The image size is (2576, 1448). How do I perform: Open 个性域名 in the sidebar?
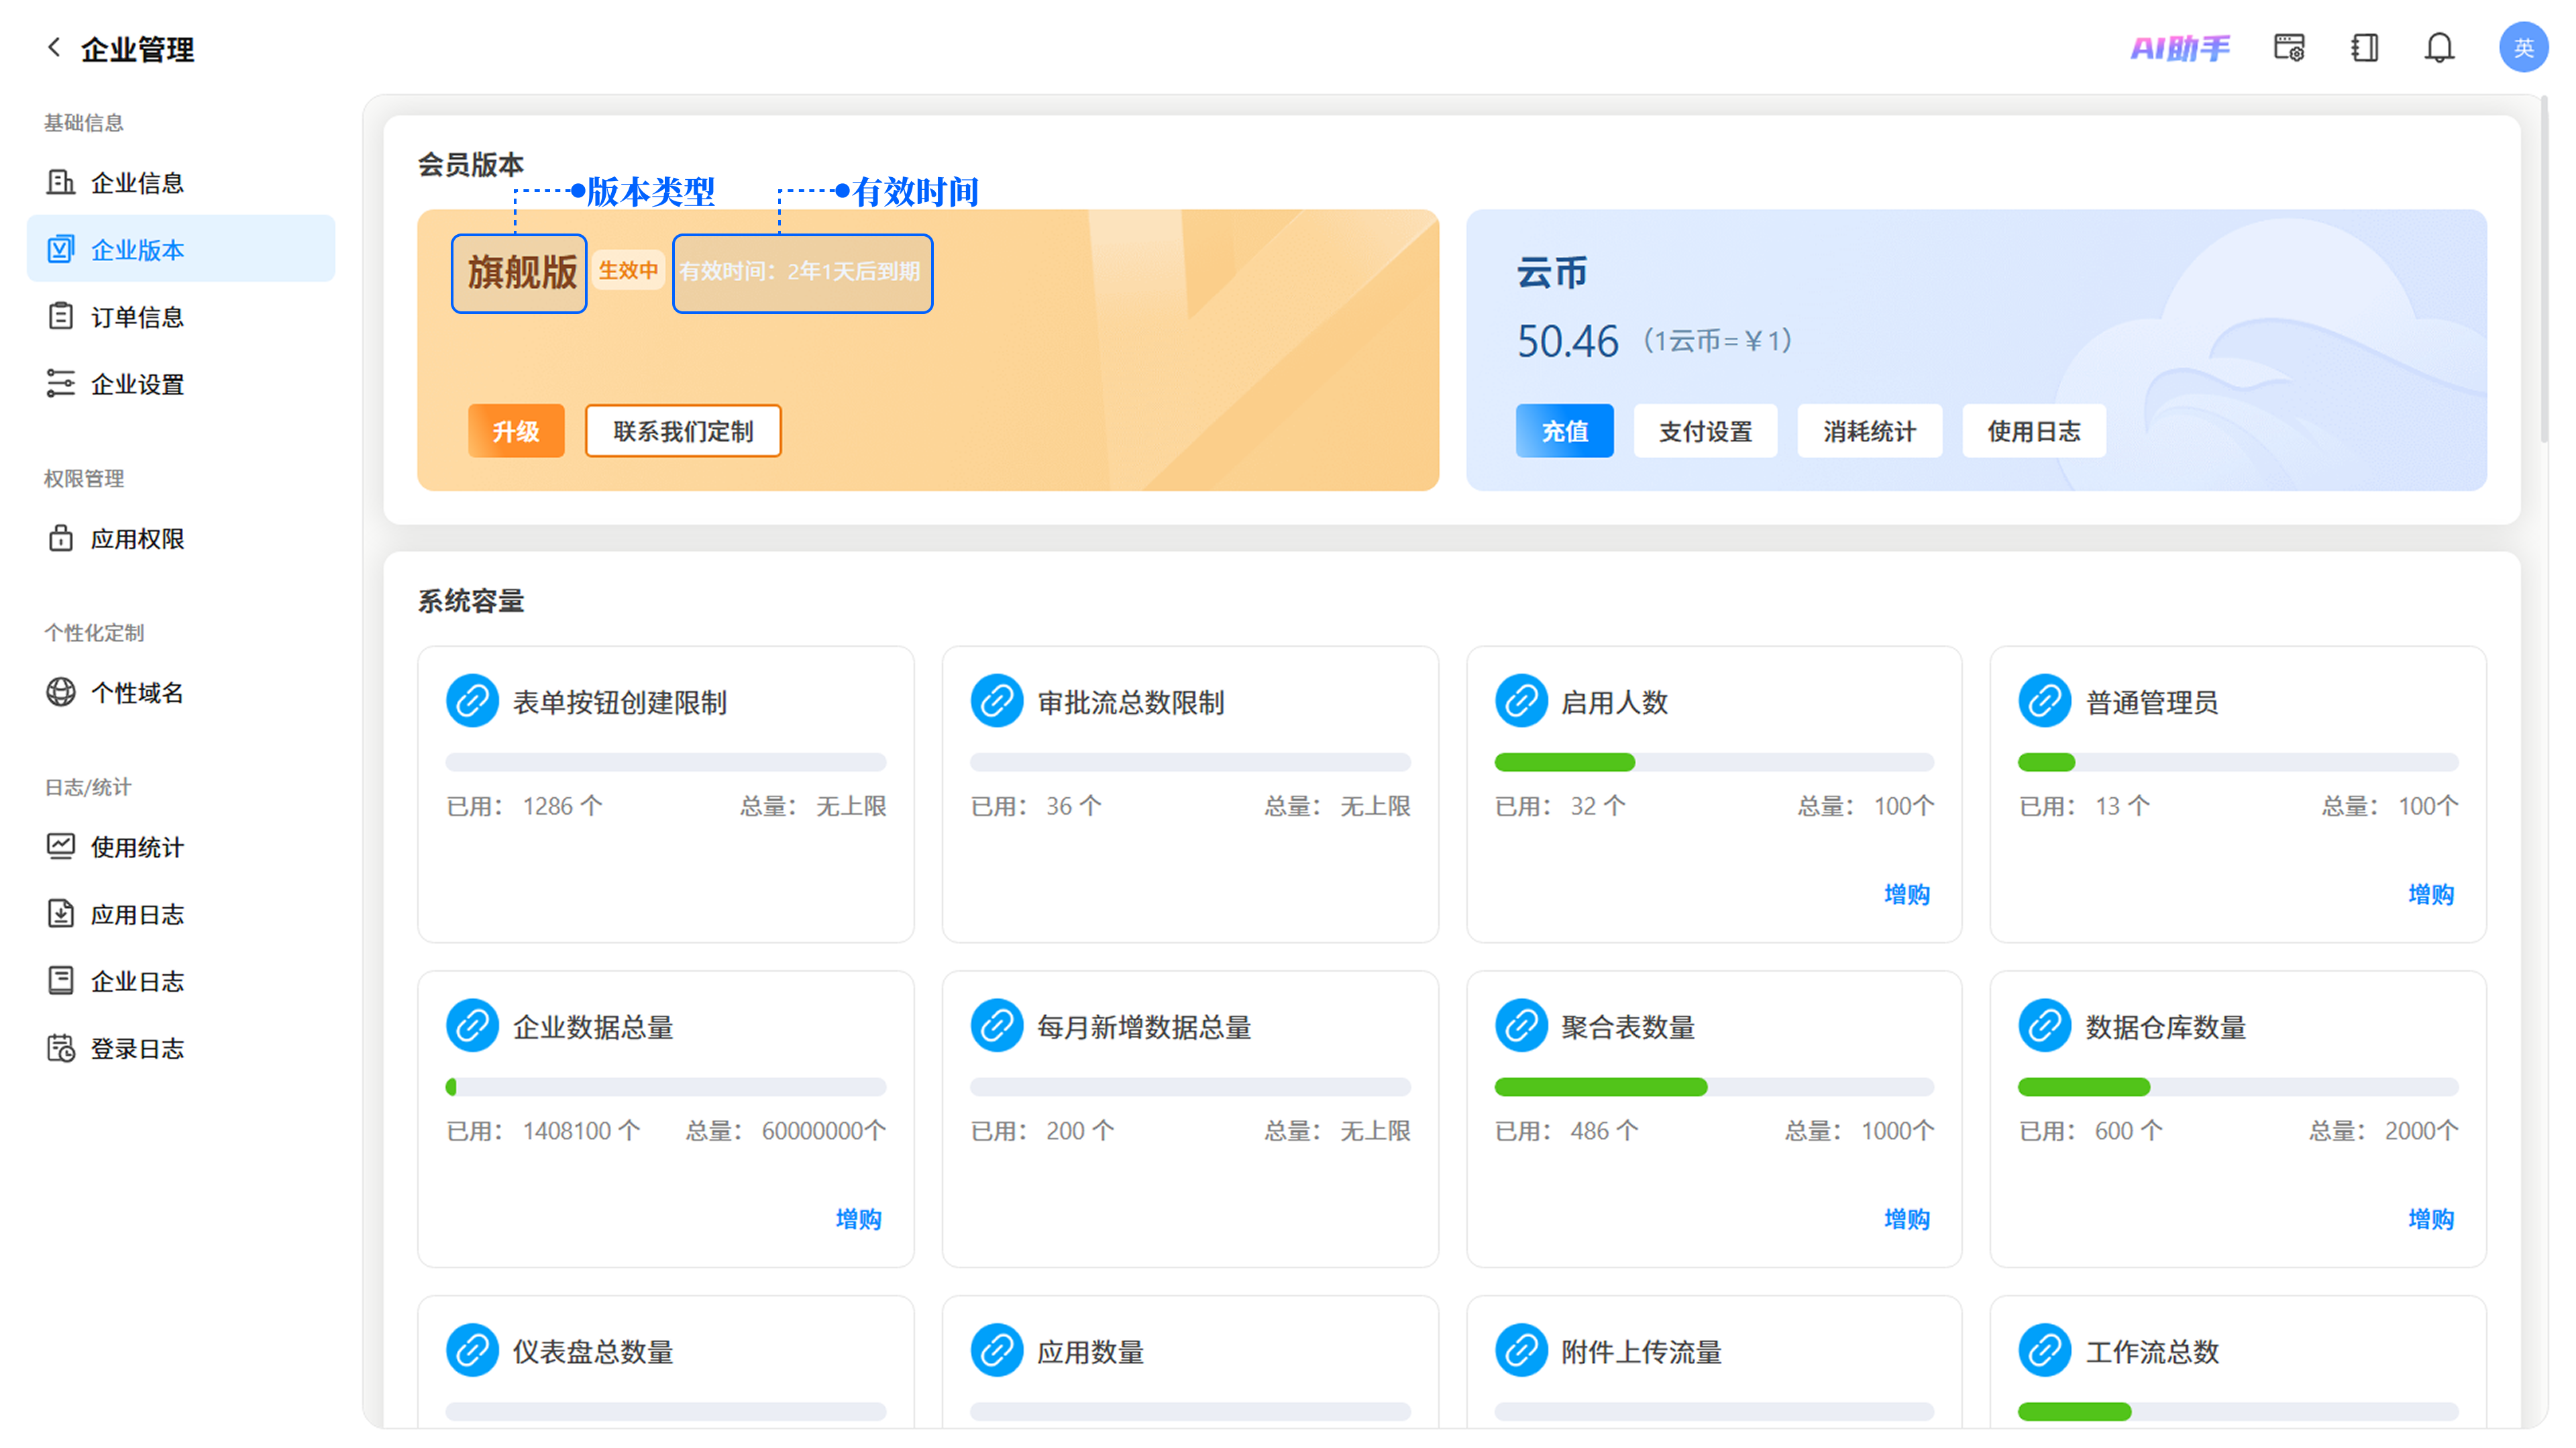click(181, 692)
